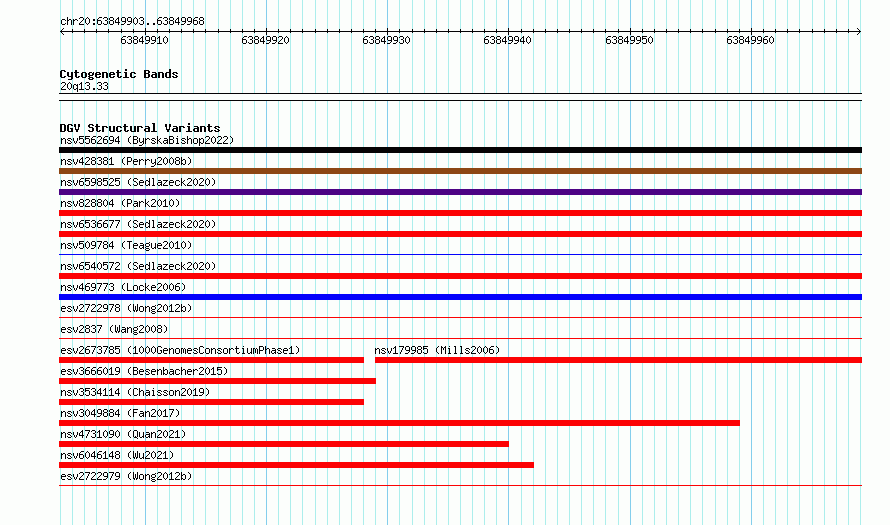
Task: Select the red nsv6046148 variant bar
Action: pos(296,465)
